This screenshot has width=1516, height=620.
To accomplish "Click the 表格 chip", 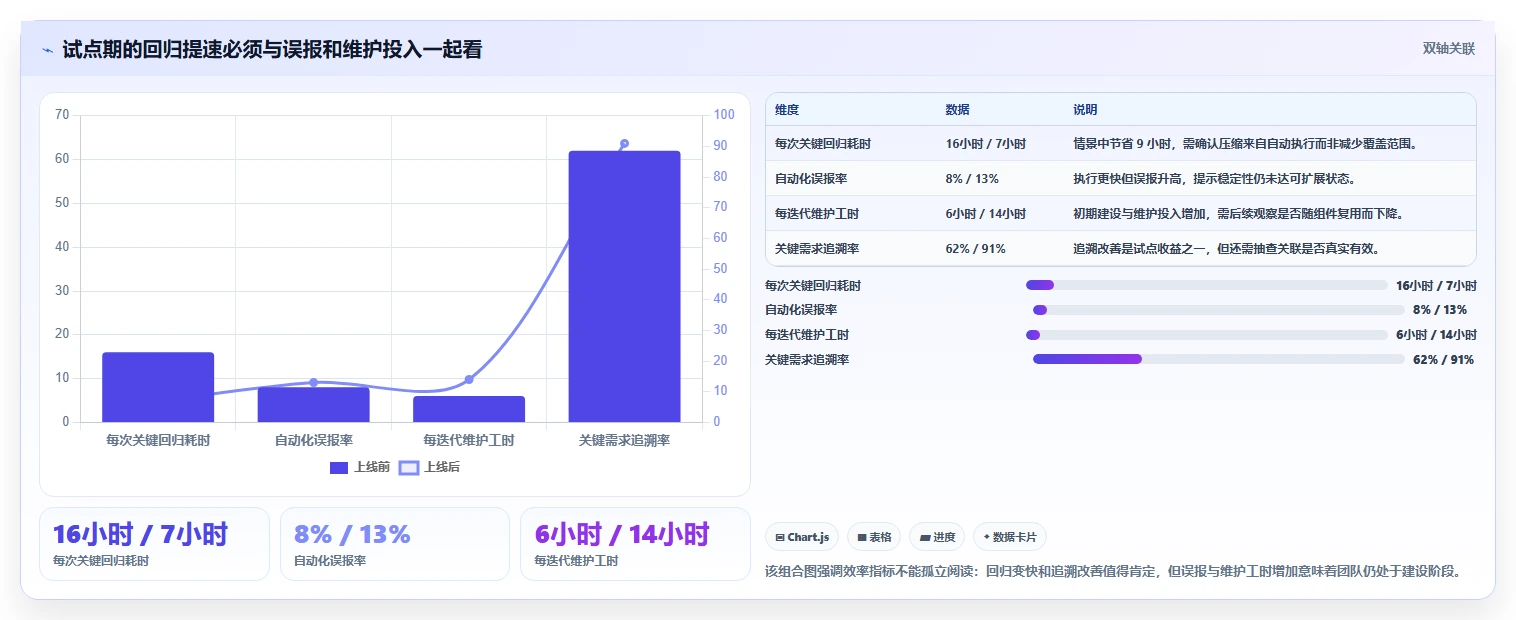I will coord(874,537).
